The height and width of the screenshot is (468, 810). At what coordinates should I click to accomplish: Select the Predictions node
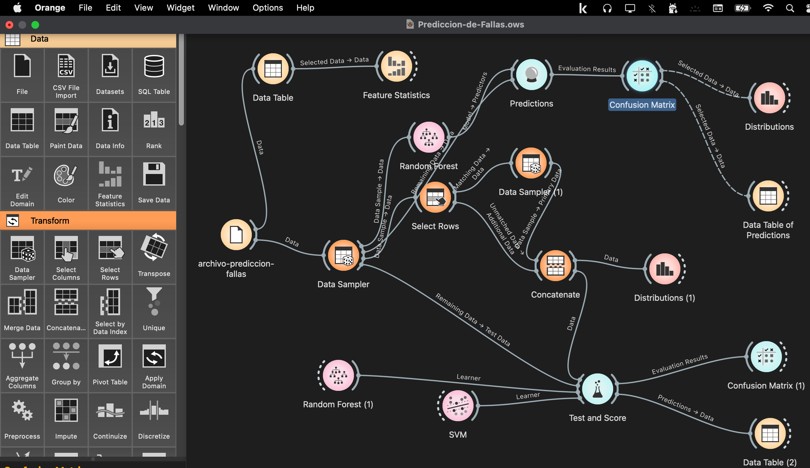coord(531,75)
